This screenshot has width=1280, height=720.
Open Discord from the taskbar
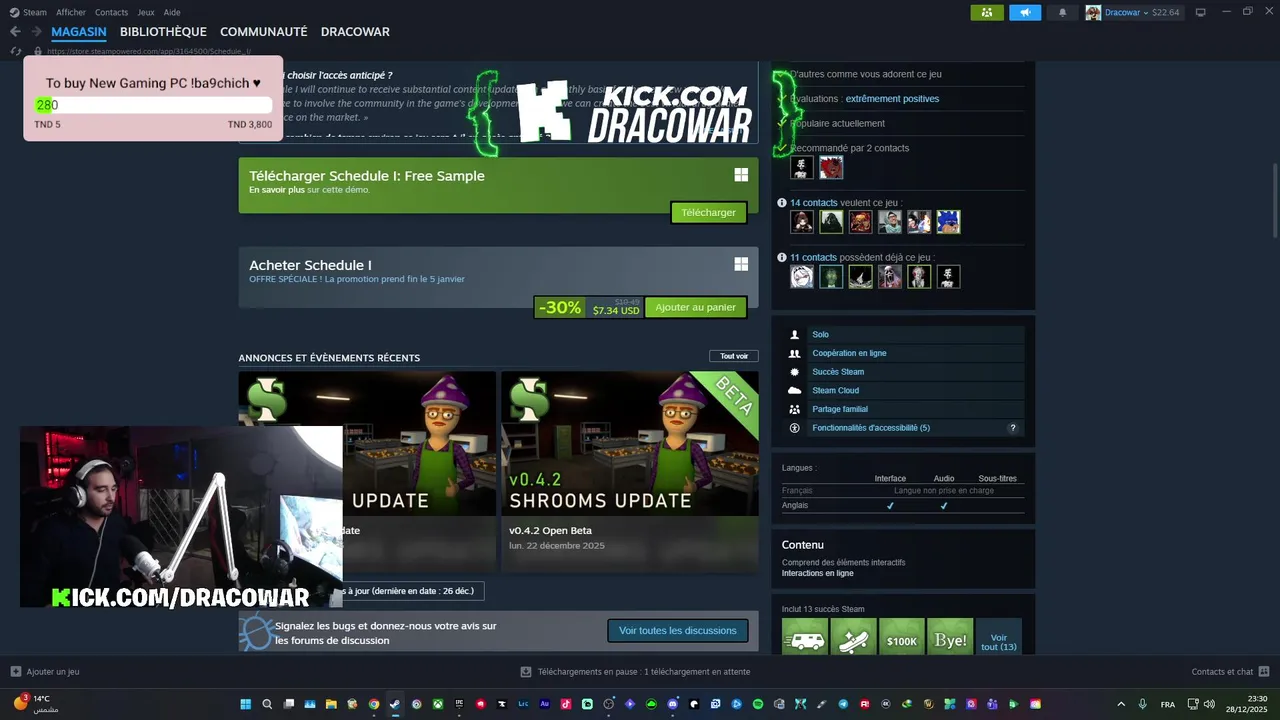(673, 704)
